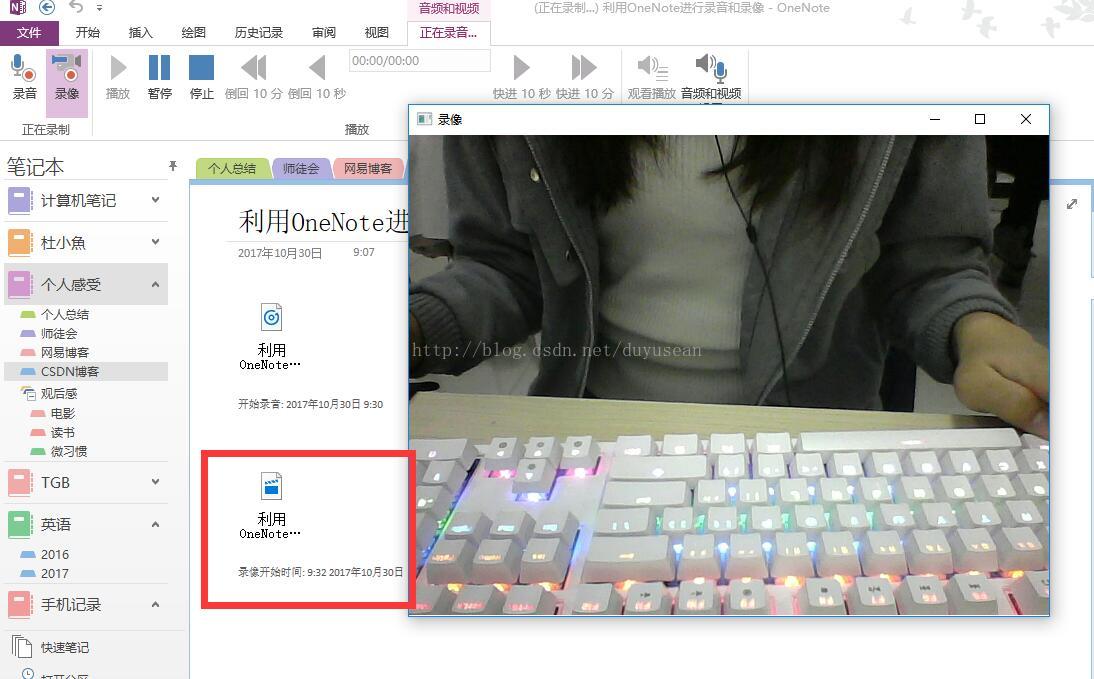The image size is (1094, 679).
Task: Open 快速笔记 quick notes
Action: pyautogui.click(x=64, y=648)
